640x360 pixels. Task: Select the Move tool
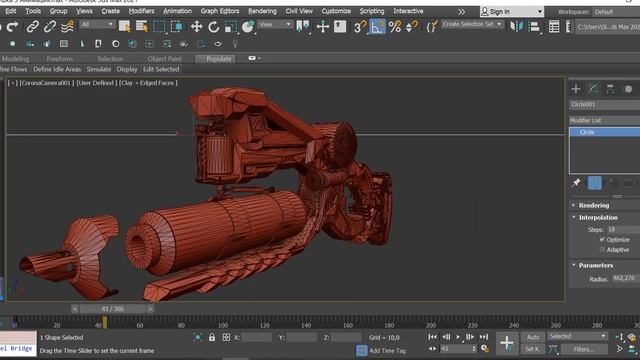tap(196, 27)
